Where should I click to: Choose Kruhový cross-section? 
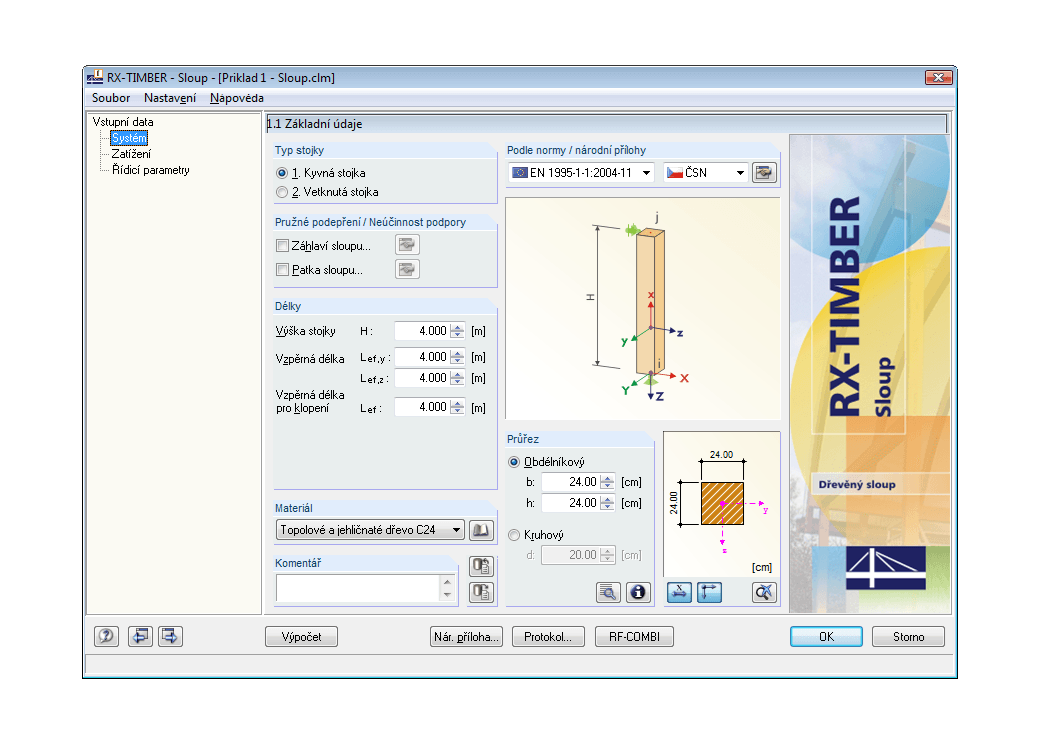(514, 535)
